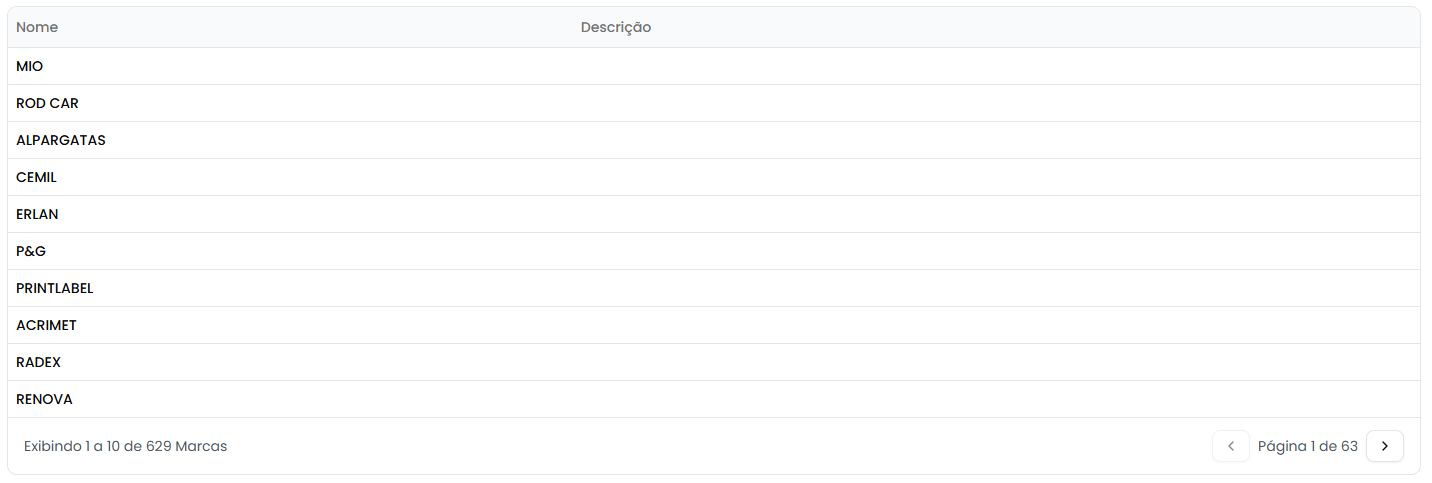Go to the next page of brands
1432x483 pixels.
(1384, 446)
